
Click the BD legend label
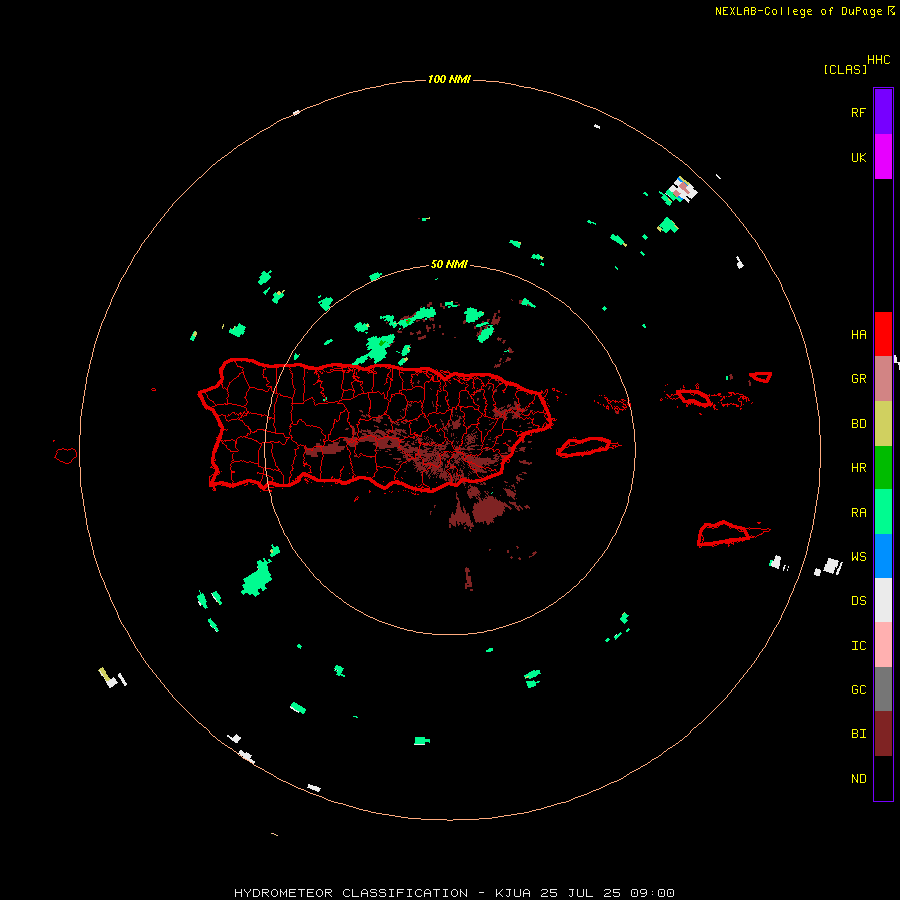pos(858,424)
